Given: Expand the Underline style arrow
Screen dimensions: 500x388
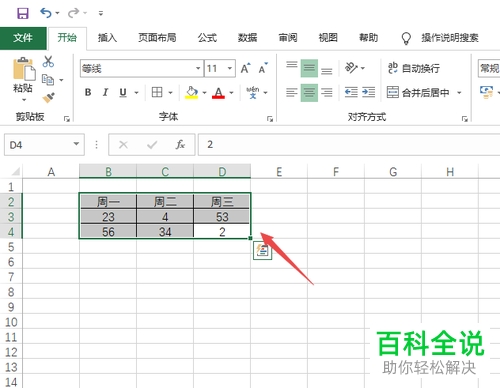Looking at the screenshot, I should 136,92.
